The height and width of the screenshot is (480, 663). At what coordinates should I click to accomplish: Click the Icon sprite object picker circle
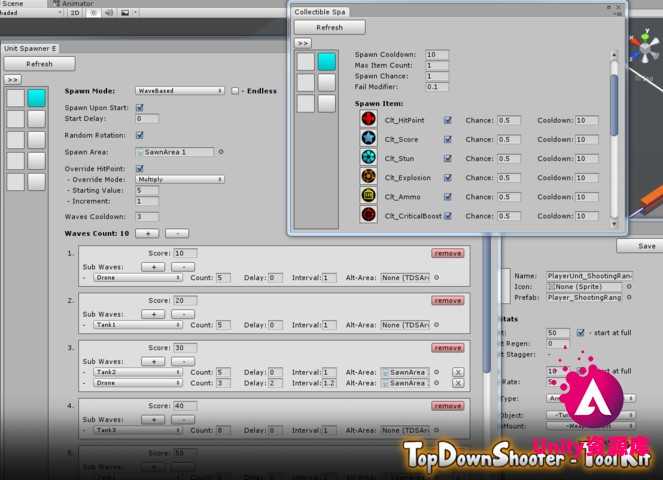point(629,287)
